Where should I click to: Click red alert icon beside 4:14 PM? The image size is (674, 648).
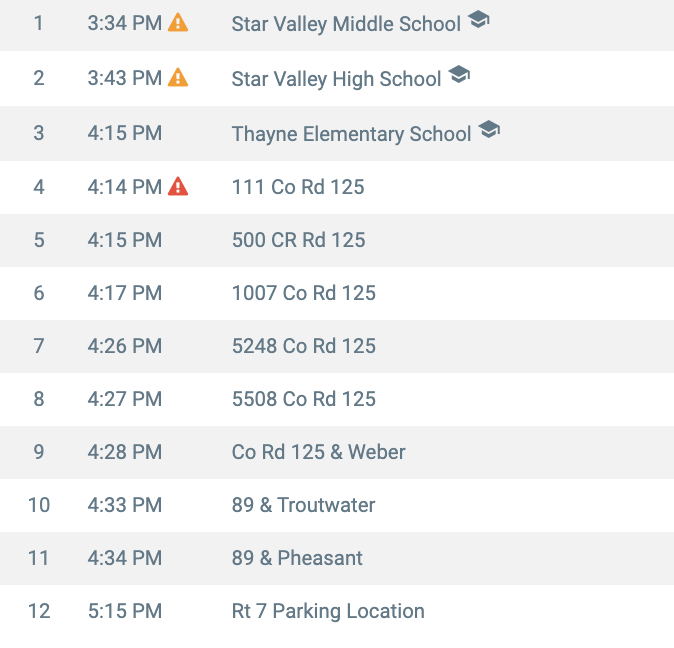[178, 186]
